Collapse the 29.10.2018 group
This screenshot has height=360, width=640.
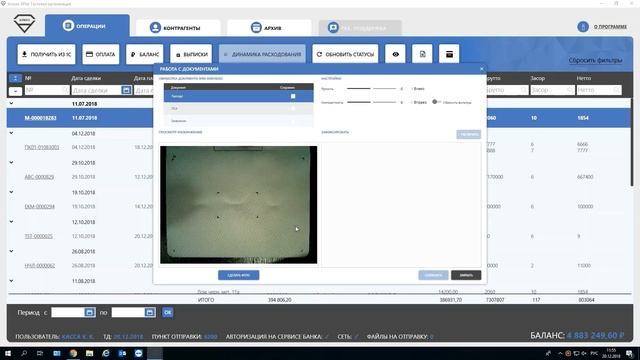pos(11,162)
